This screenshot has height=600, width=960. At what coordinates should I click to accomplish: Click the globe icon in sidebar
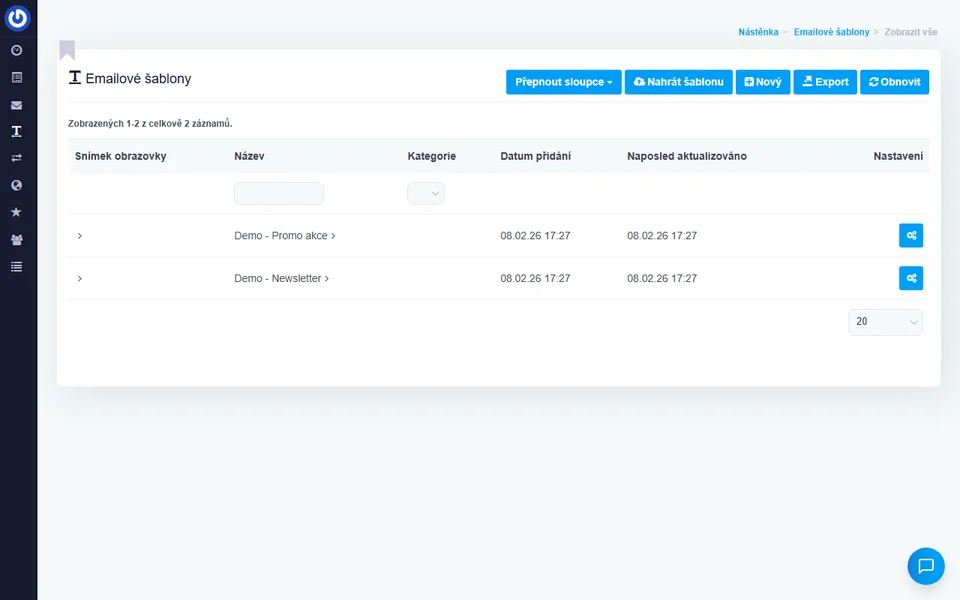pos(16,185)
